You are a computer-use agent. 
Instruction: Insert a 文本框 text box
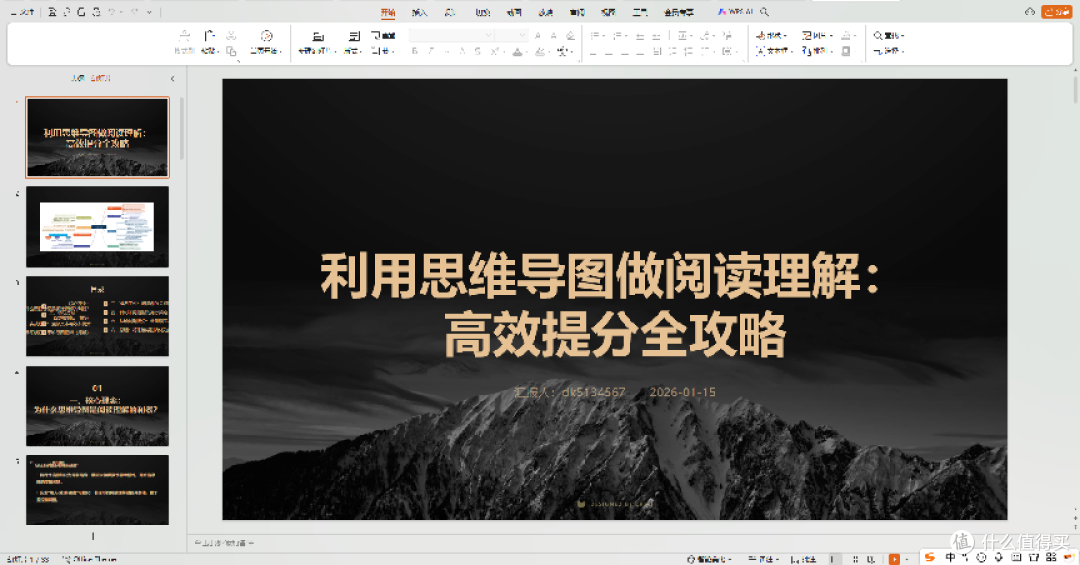pos(774,51)
